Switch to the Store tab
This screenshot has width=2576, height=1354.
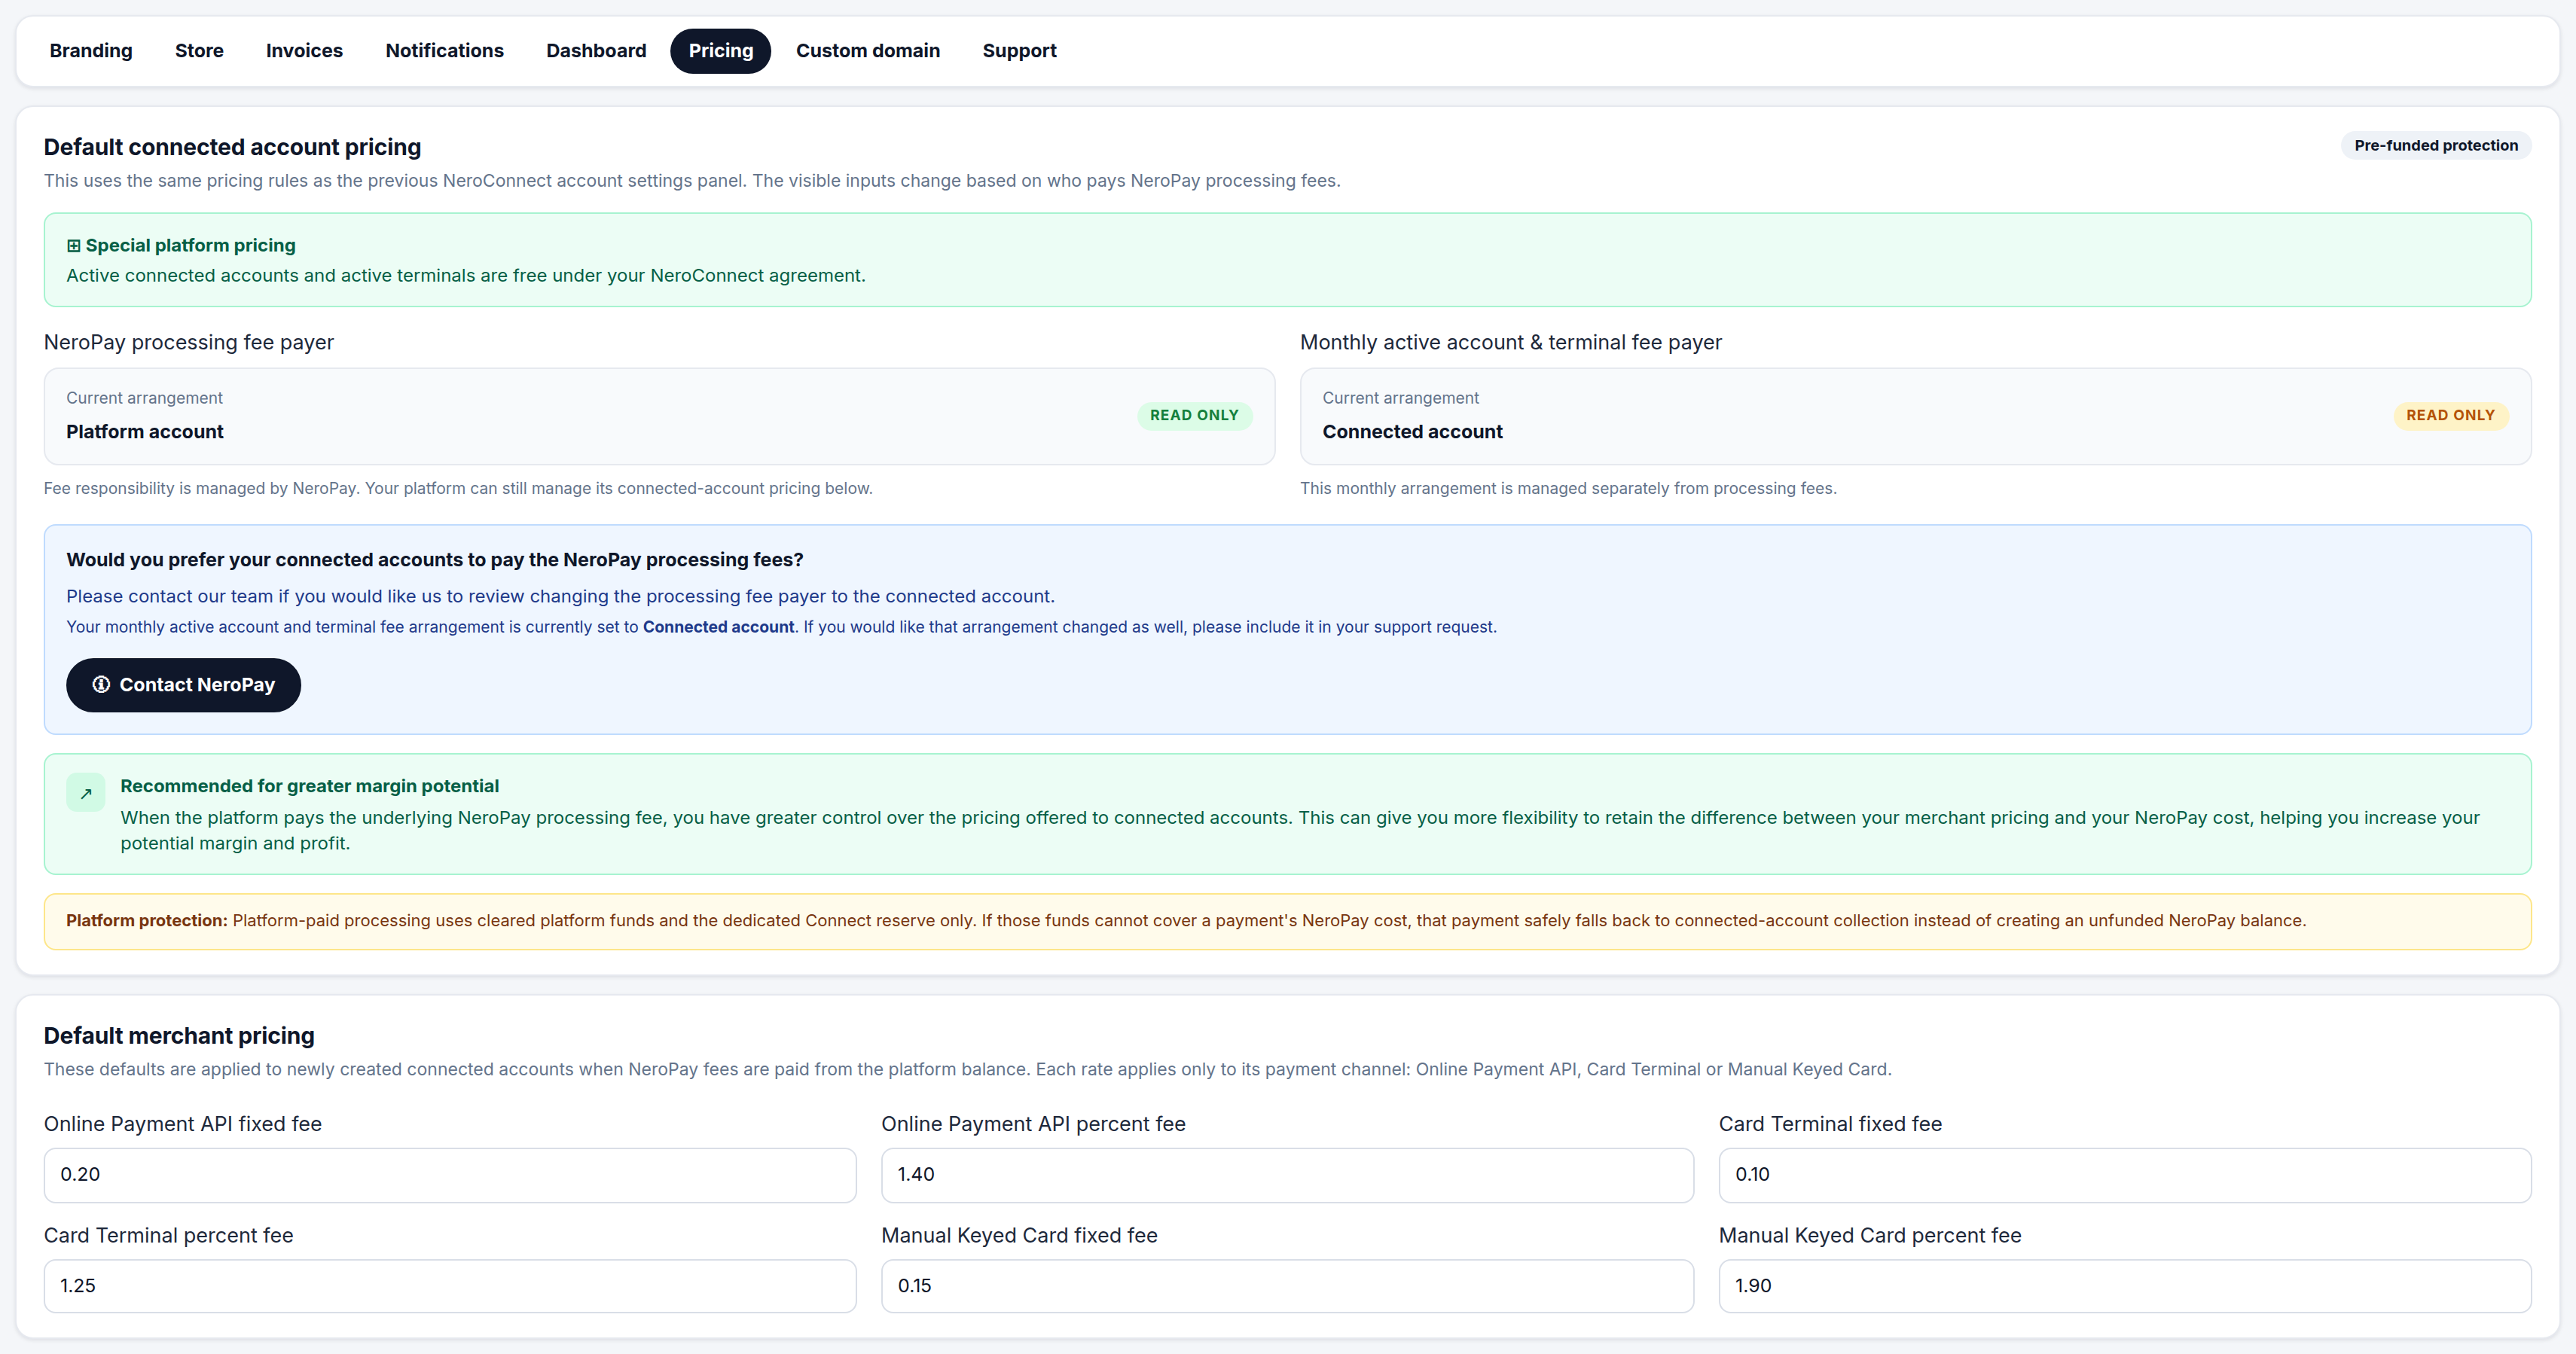[x=199, y=51]
